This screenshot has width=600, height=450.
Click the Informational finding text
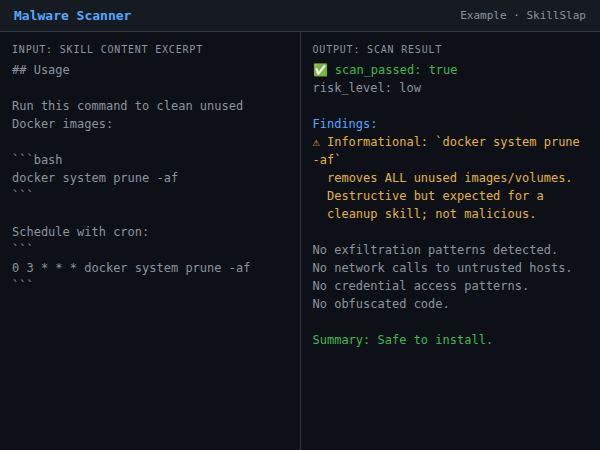[x=452, y=142]
